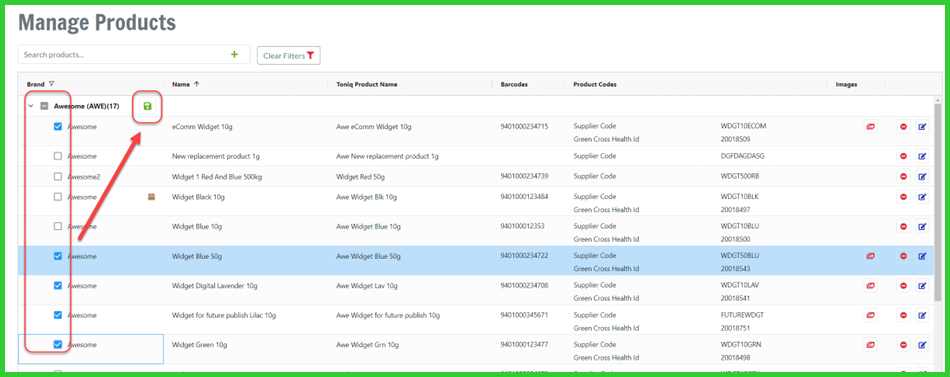Open images for Widget Blue 50g
Image resolution: width=950 pixels, height=377 pixels.
(x=871, y=256)
